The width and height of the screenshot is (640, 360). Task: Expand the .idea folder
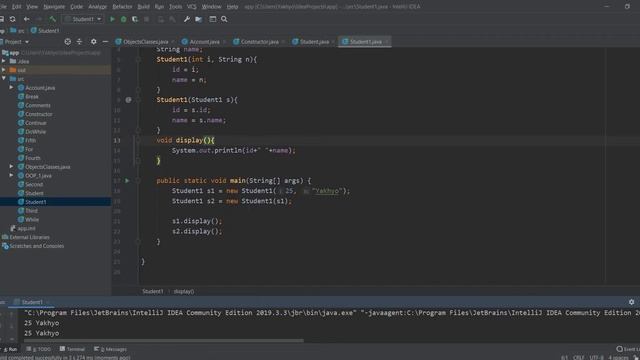[x=4, y=61]
